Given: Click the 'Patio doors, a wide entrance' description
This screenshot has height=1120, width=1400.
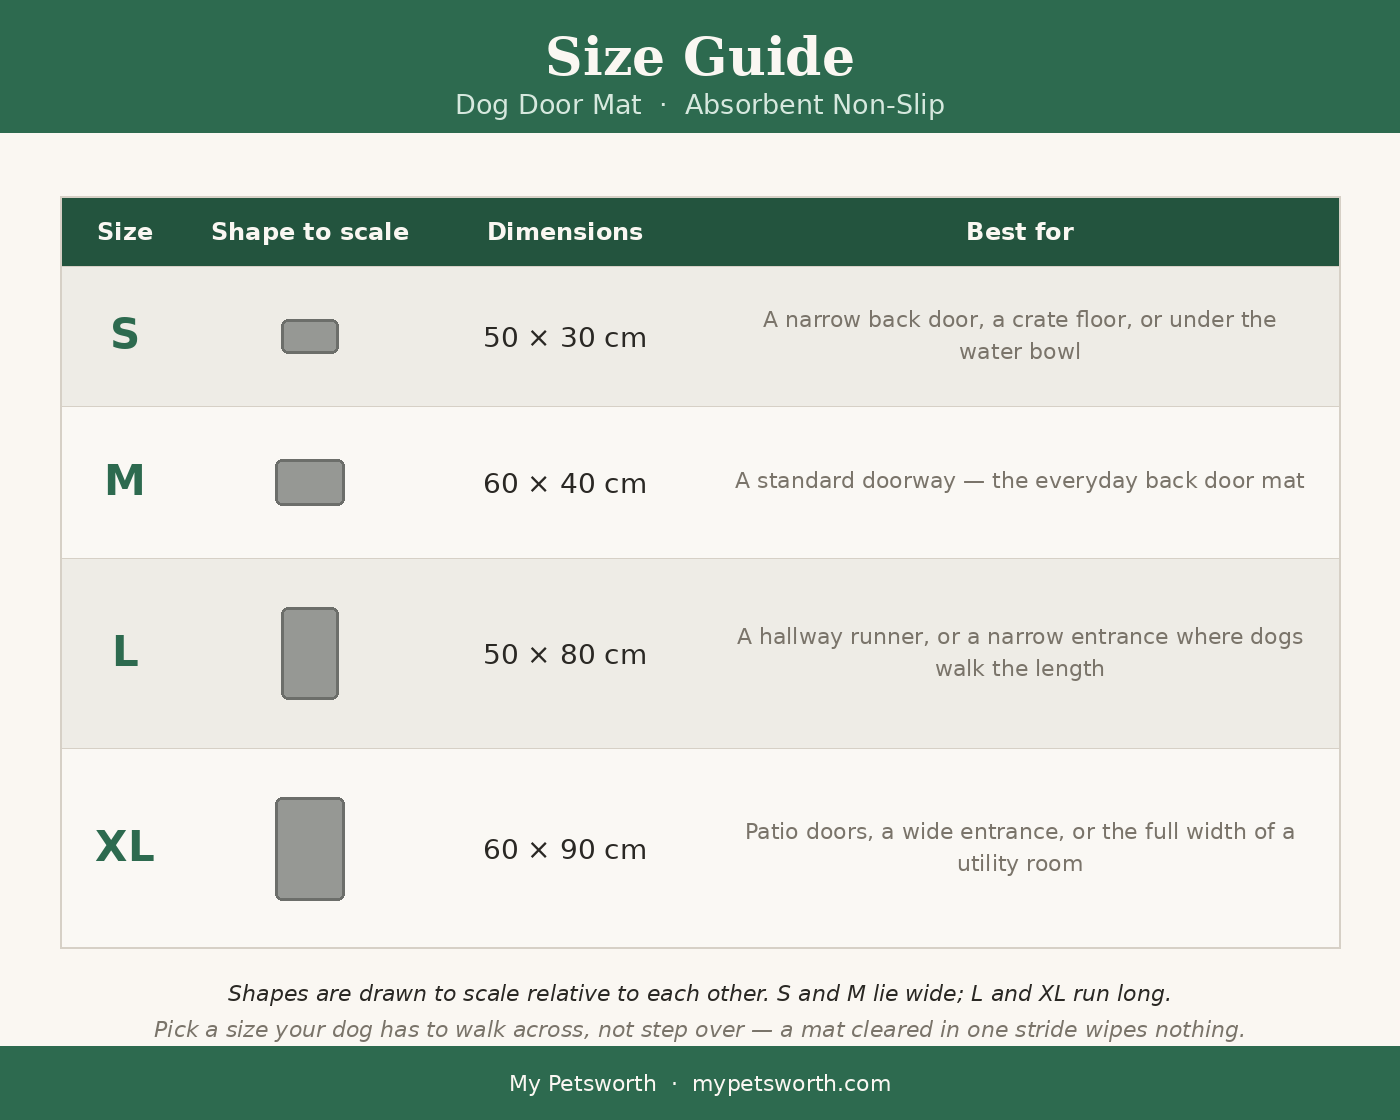Looking at the screenshot, I should 1020,848.
